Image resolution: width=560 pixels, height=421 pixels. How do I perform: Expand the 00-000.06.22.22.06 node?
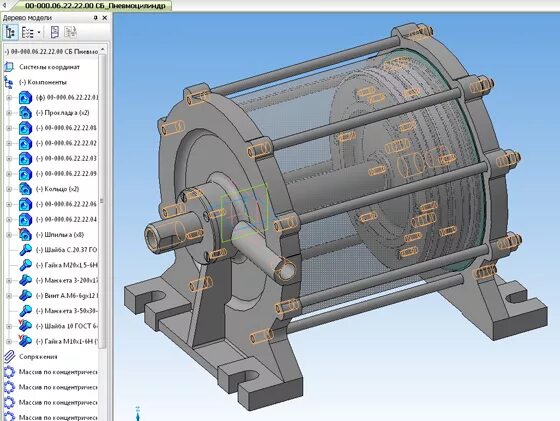pos(9,204)
